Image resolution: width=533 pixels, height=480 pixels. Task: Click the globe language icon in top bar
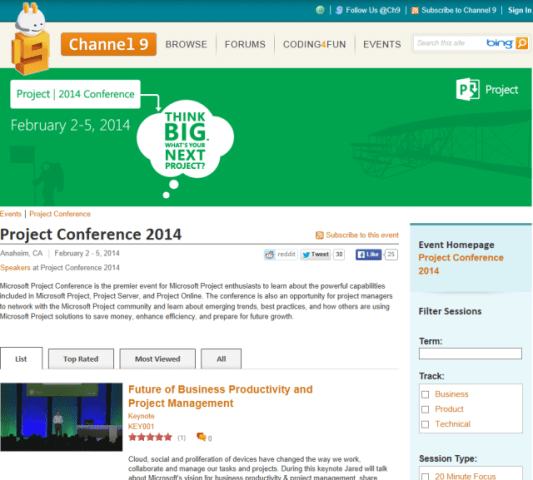point(320,10)
